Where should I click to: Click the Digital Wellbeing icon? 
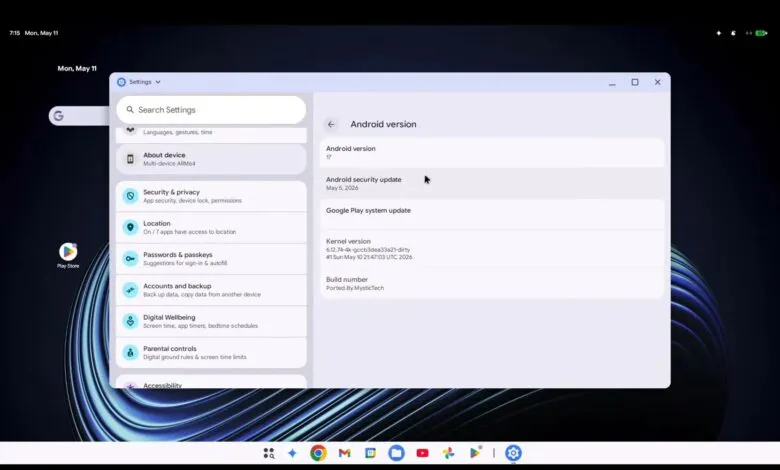130,321
